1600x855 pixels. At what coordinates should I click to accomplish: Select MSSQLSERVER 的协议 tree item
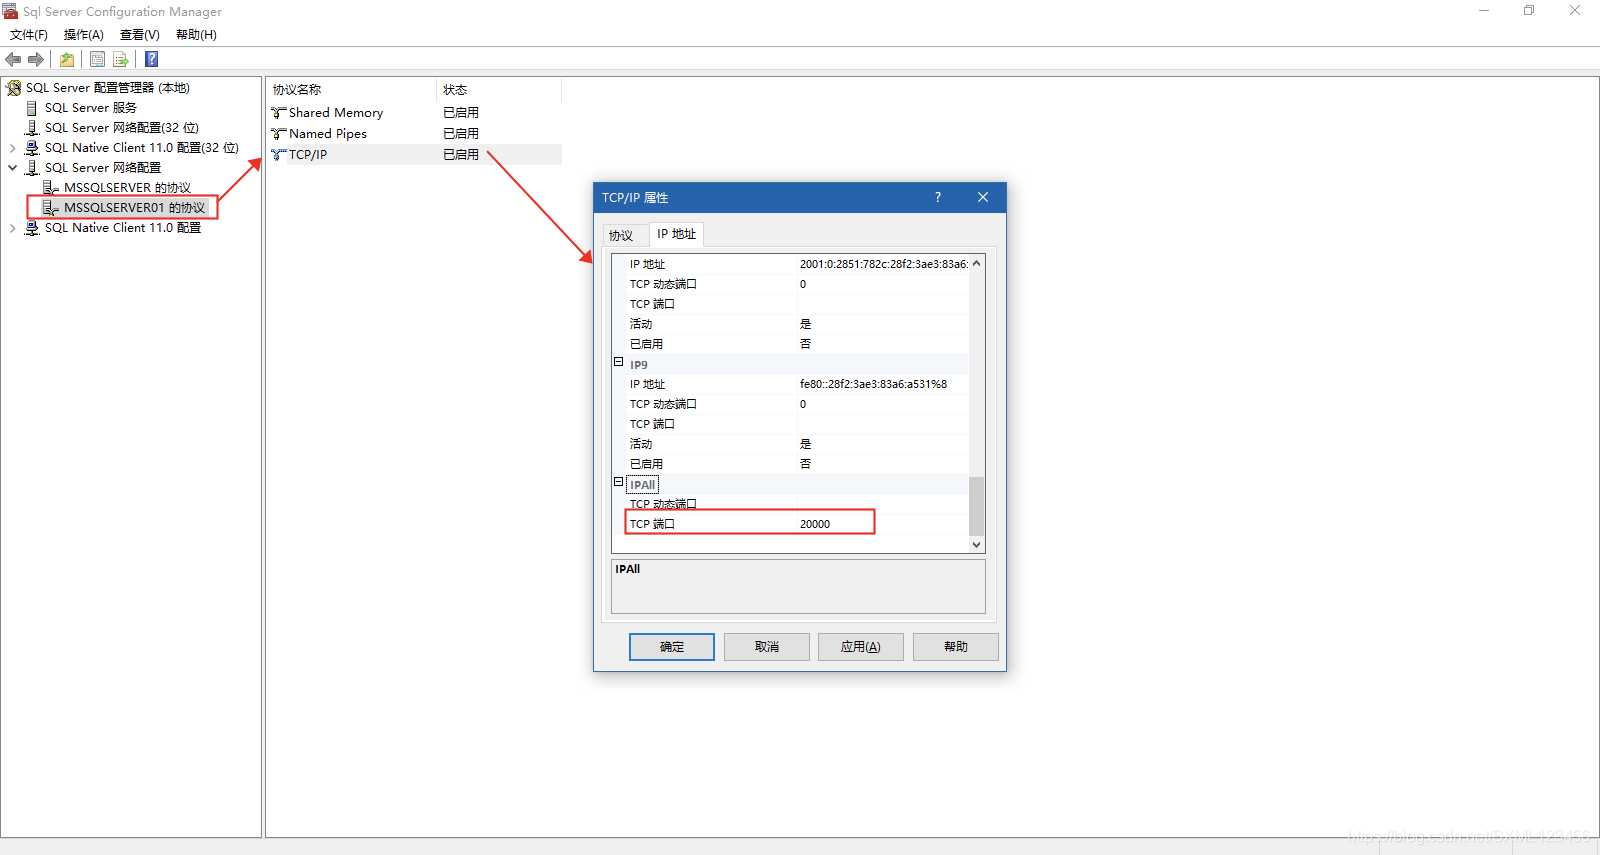[x=127, y=188]
